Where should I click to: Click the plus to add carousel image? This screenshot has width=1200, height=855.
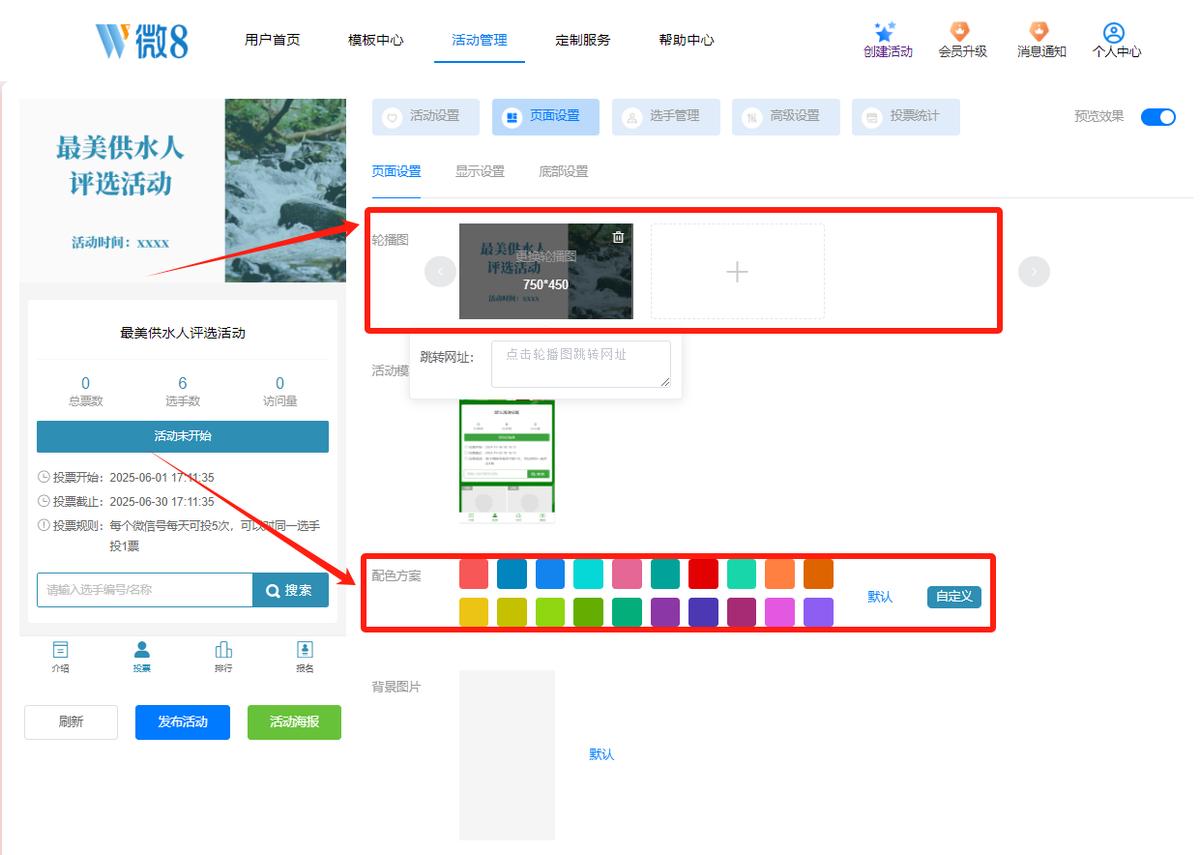point(737,271)
